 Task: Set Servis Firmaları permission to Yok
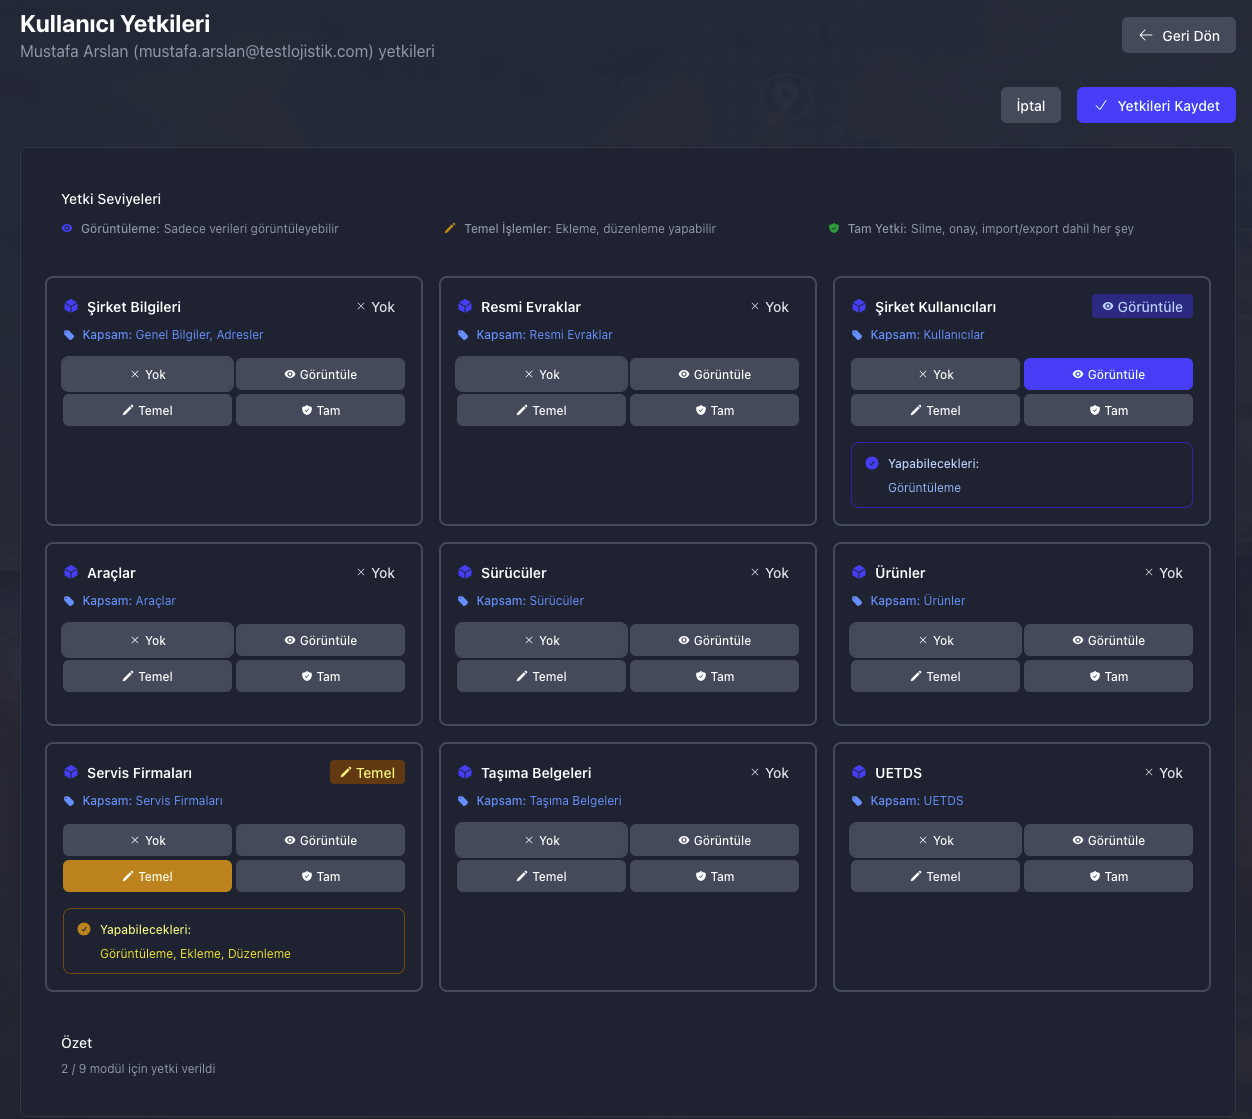click(x=147, y=841)
